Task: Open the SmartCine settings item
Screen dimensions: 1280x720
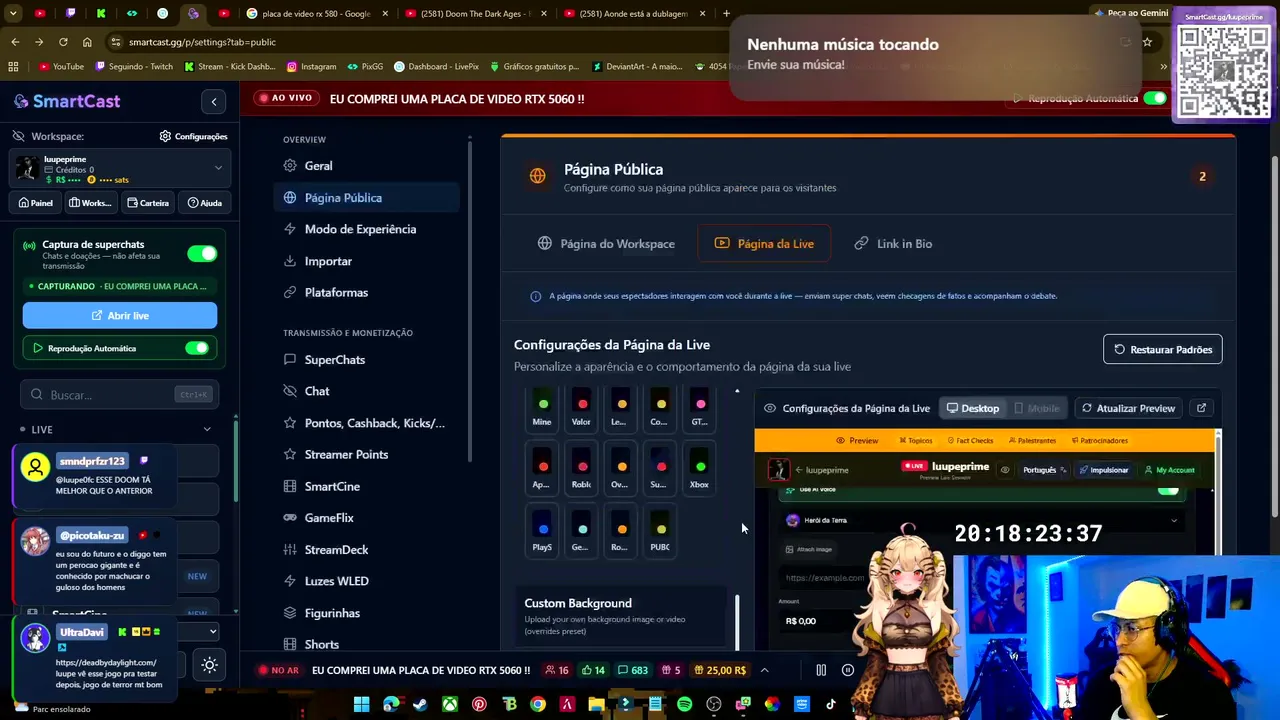Action: pos(366,486)
